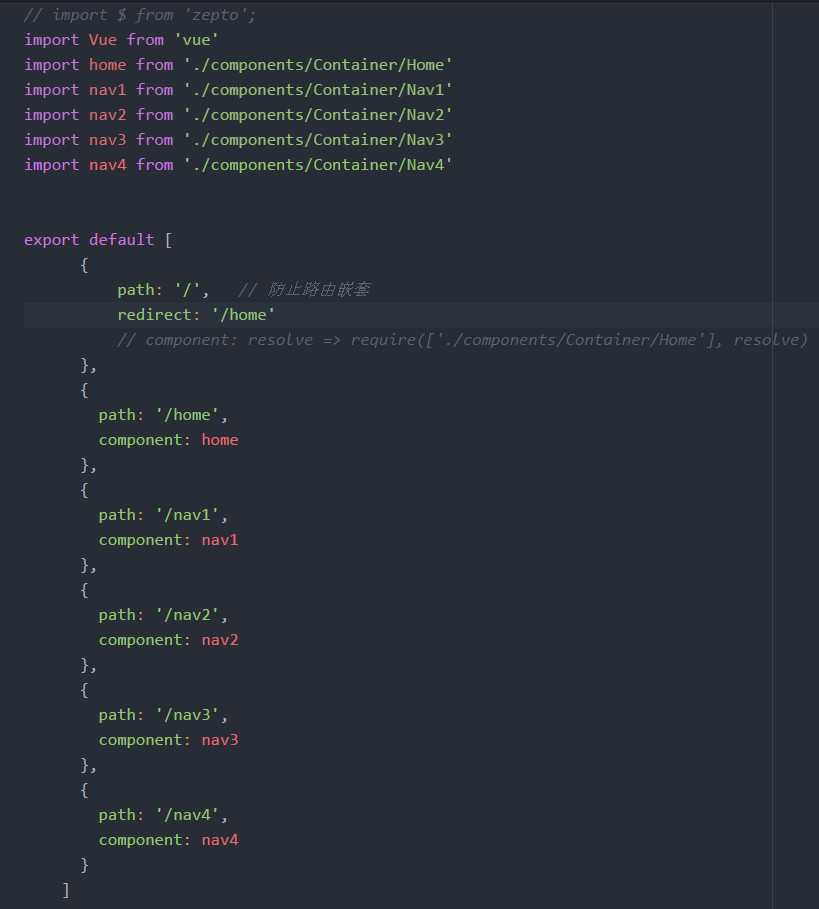Click the red home component value

[x=220, y=440]
